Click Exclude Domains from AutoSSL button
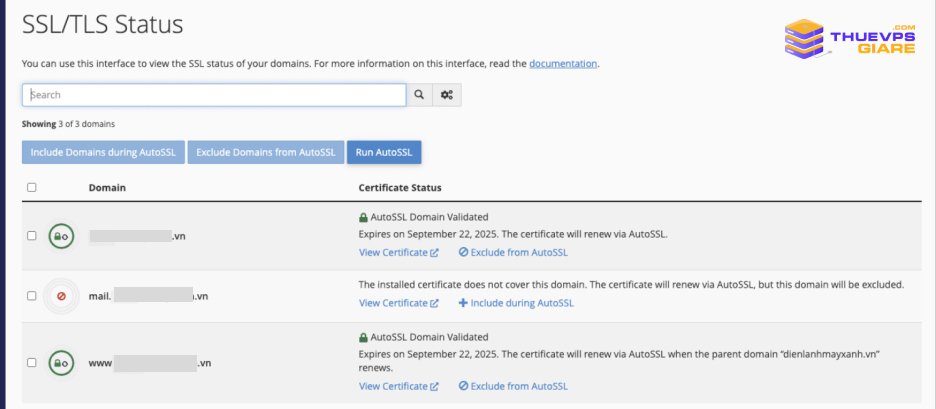Screen dimensions: 936x409 pyautogui.click(x=266, y=152)
